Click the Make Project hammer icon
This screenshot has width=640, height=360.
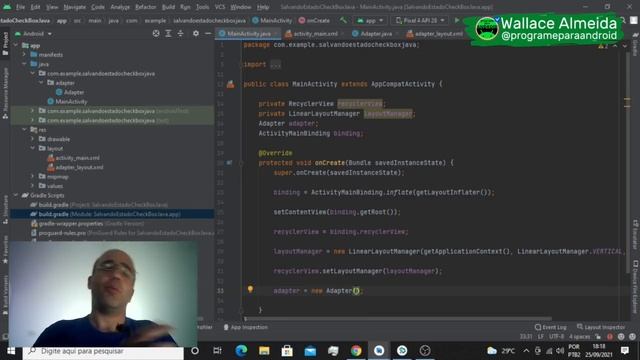(343, 20)
